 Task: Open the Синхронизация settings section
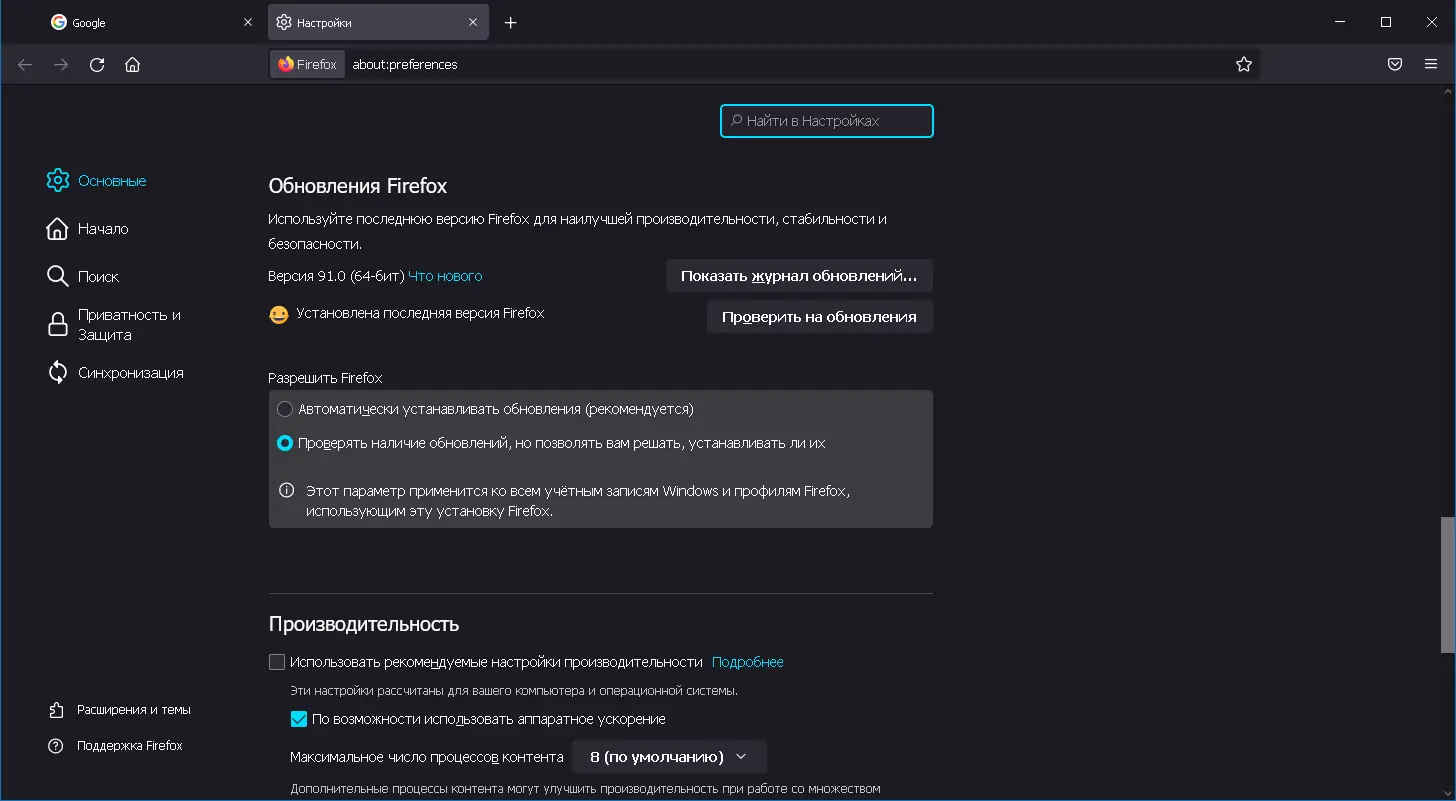tap(131, 372)
